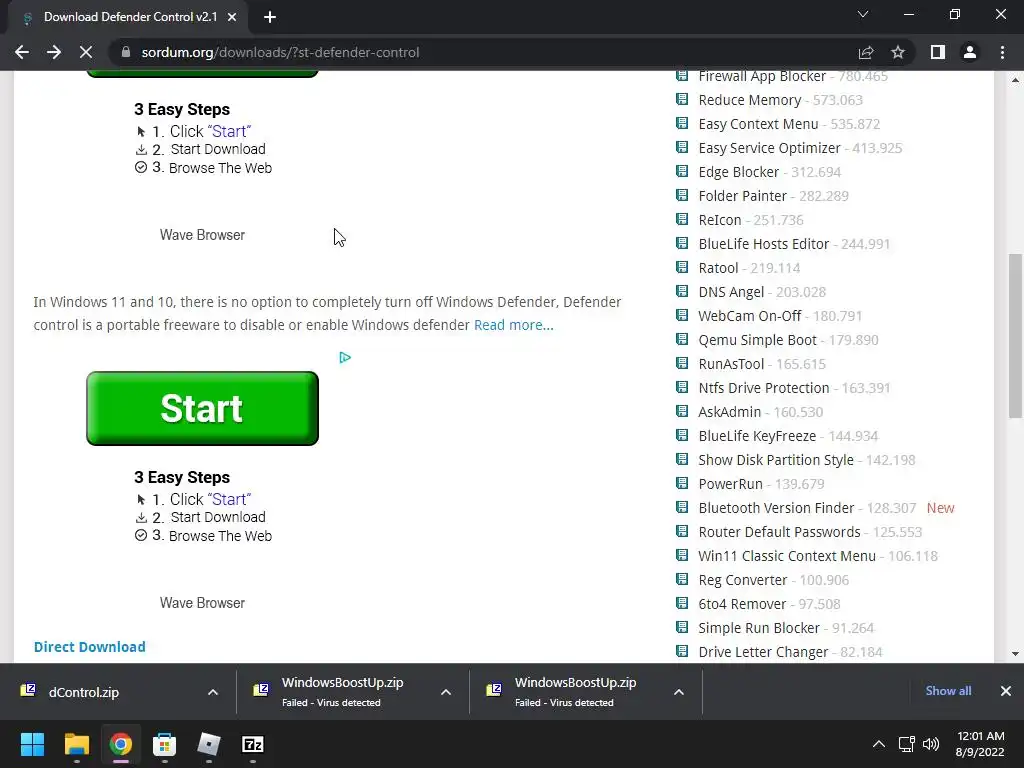The image size is (1024, 768).
Task: Open Reg Converter link
Action: coord(742,581)
